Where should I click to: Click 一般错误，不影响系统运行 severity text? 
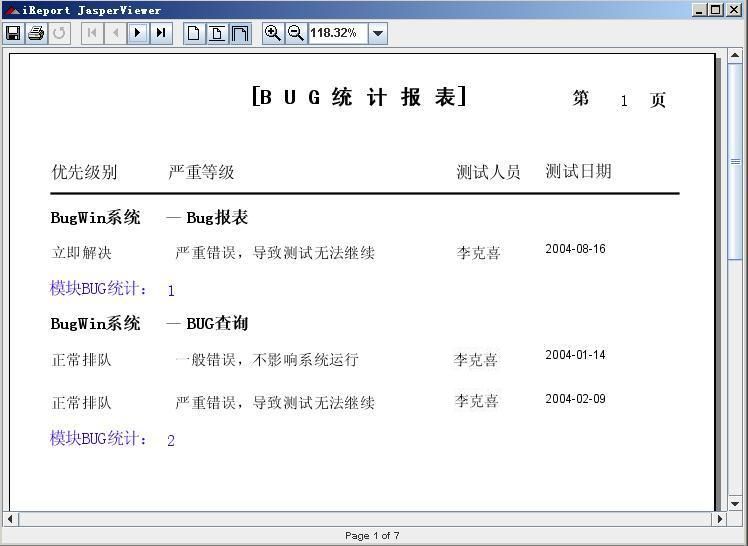tap(267, 360)
